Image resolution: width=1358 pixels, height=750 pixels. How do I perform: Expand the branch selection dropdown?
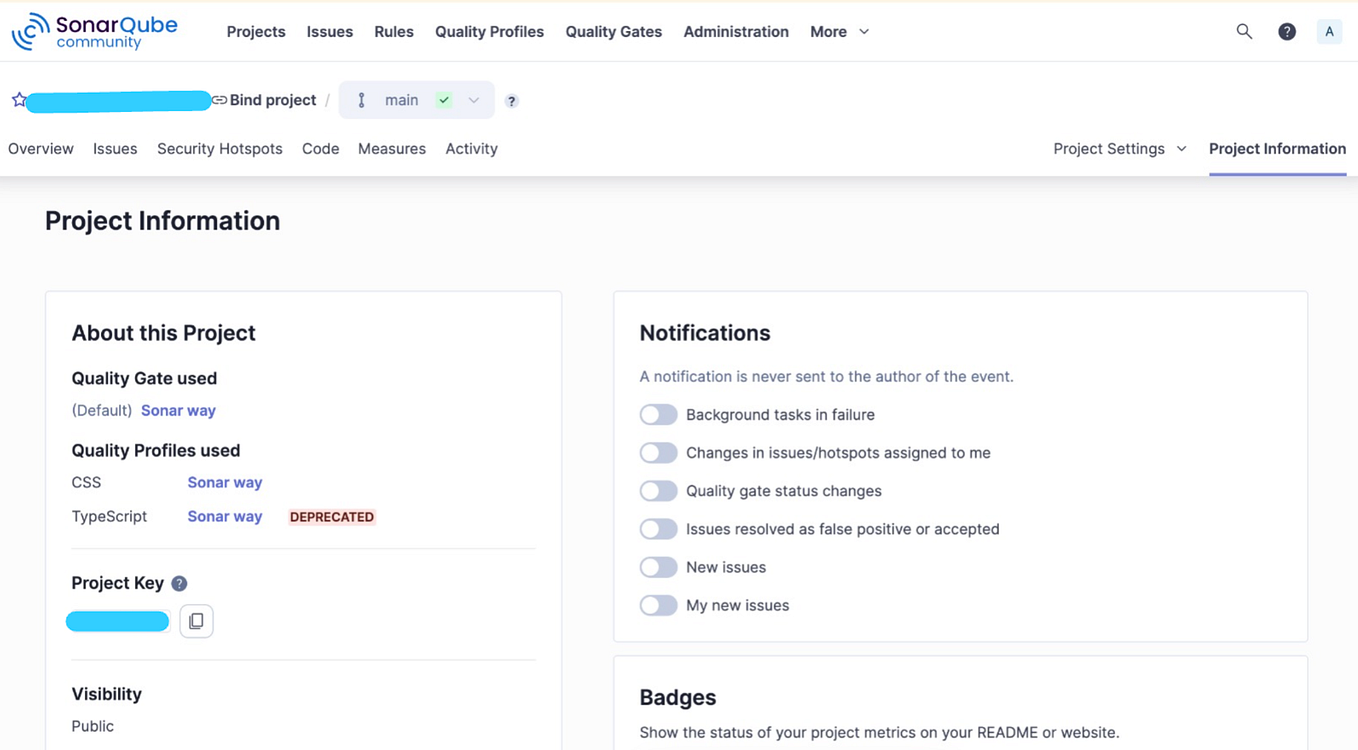tap(473, 100)
